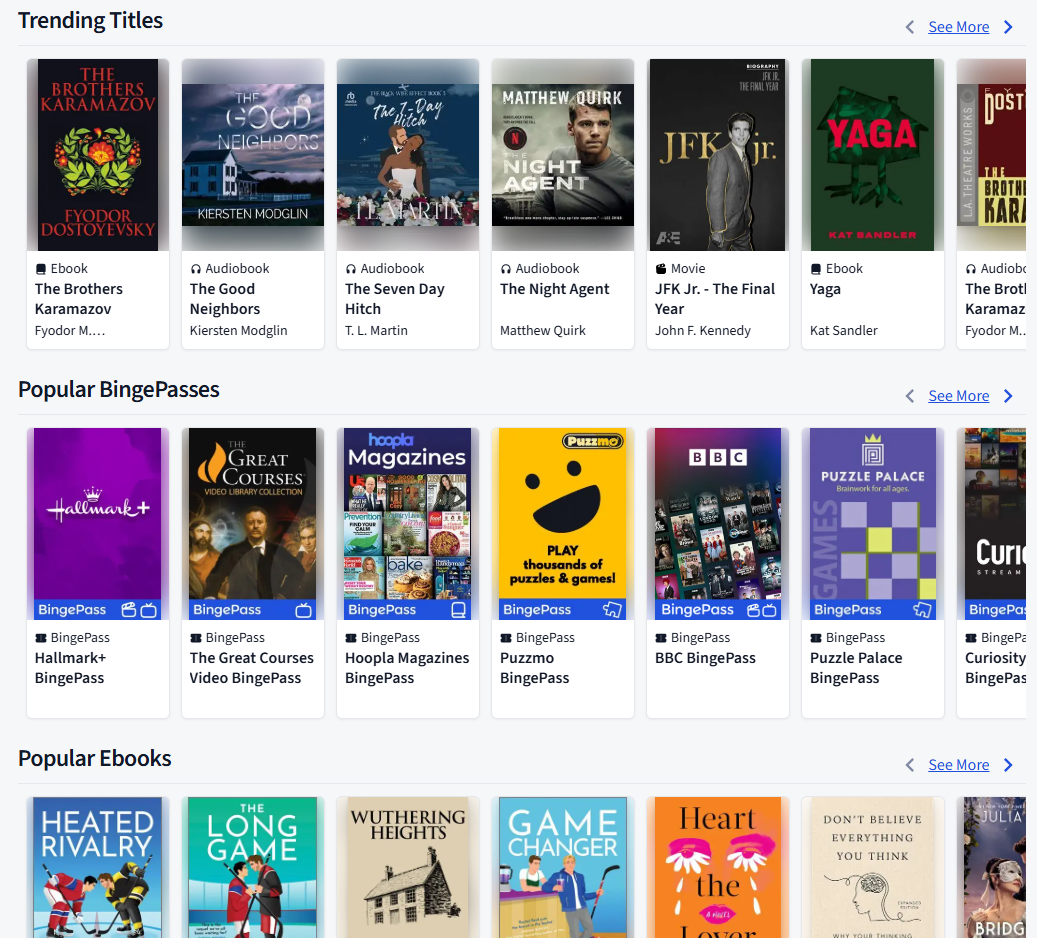1037x938 pixels.
Task: Select the Movie icon on JFK Jr. card
Action: click(x=660, y=268)
